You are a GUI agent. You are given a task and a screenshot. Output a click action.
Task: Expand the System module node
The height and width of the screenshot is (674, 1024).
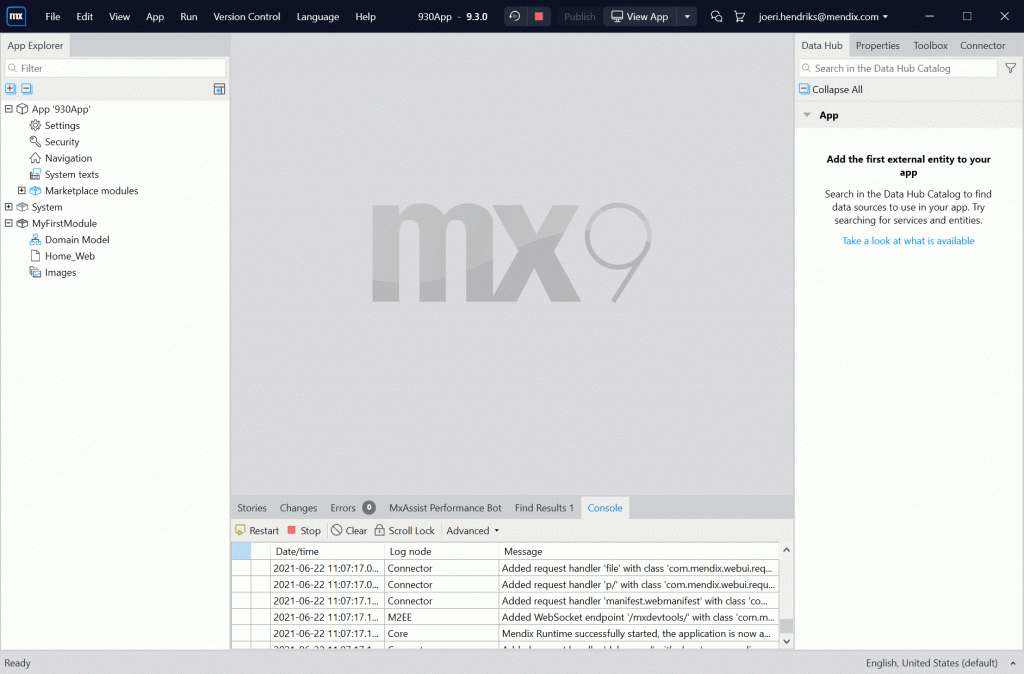tap(9, 207)
